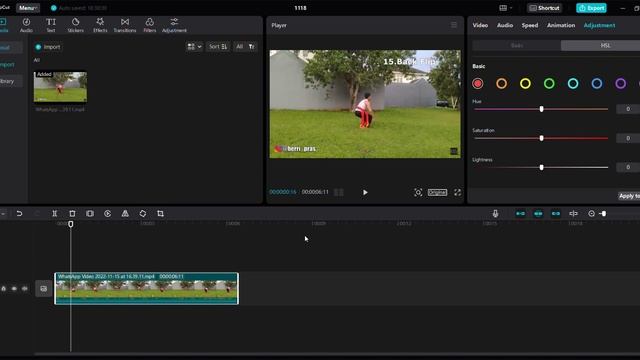
Task: Click the Hue slider handle
Action: pyautogui.click(x=542, y=109)
